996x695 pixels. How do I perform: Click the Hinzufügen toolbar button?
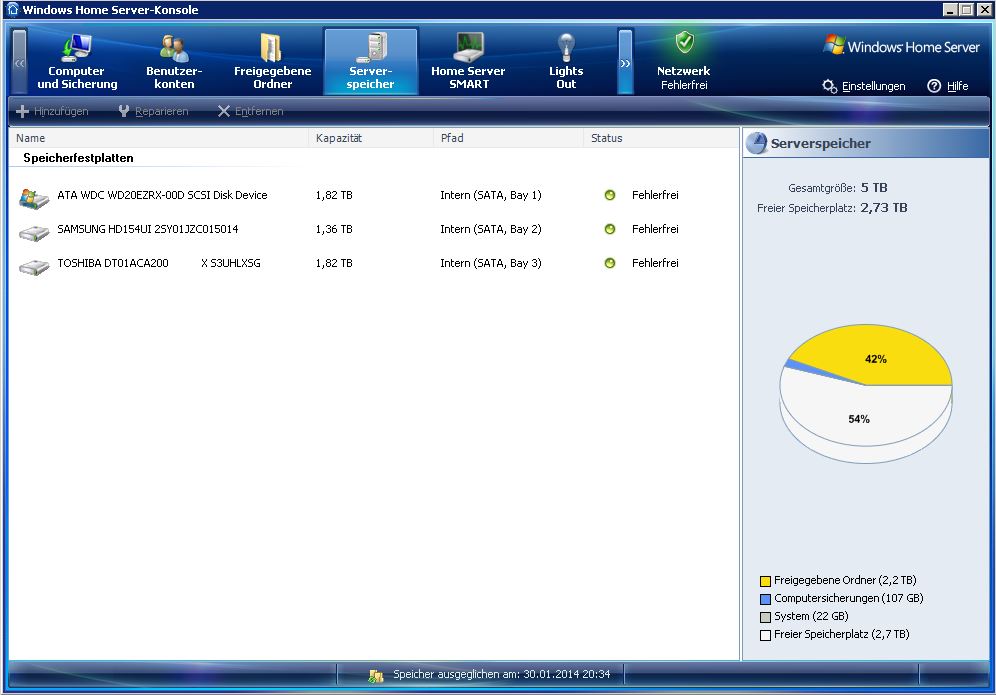pyautogui.click(x=52, y=111)
